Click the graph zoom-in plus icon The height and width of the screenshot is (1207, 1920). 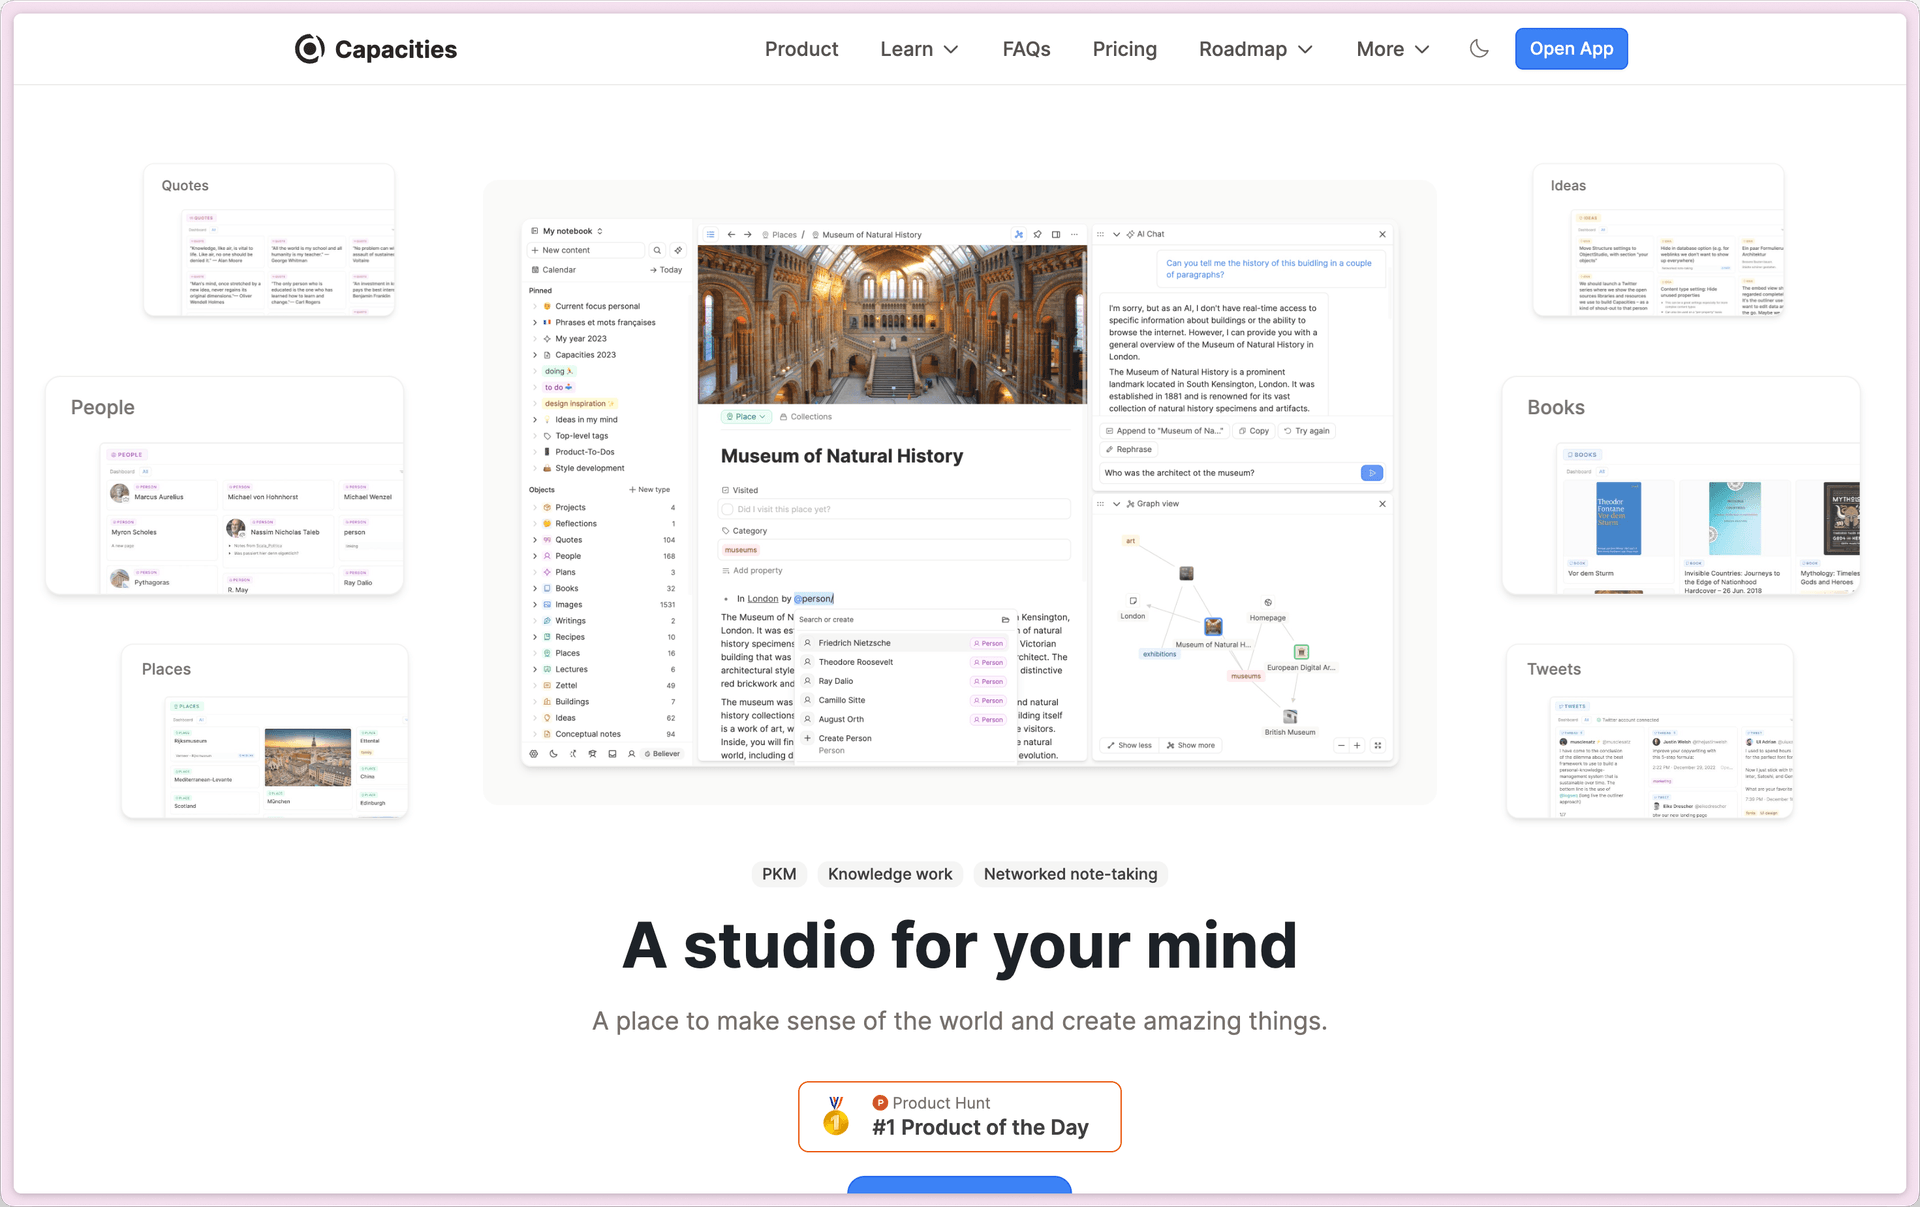point(1357,745)
